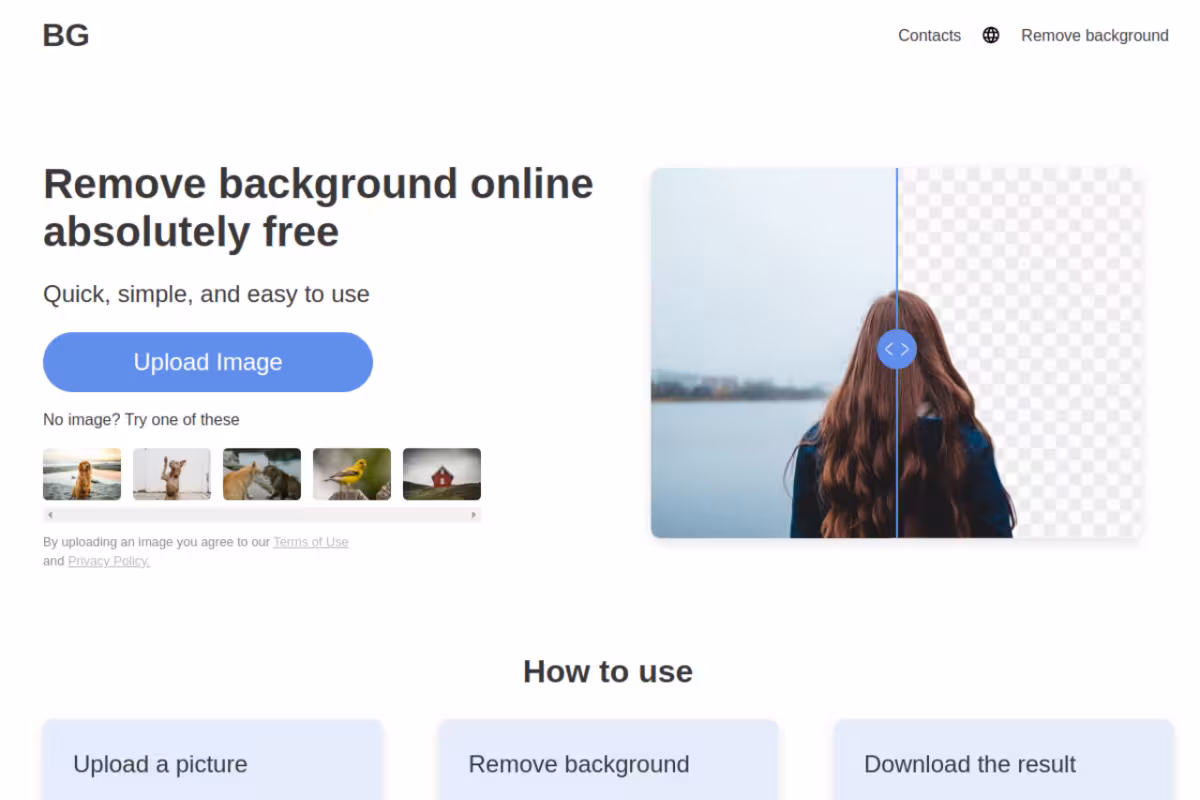This screenshot has height=800, width=1200.
Task: Click the sample images scrollbar left arrow
Action: 50,515
